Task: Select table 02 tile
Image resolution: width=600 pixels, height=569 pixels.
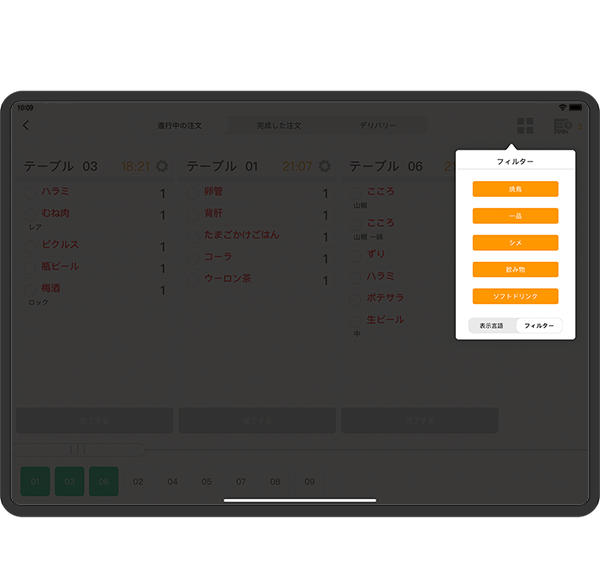Action: coord(138,481)
